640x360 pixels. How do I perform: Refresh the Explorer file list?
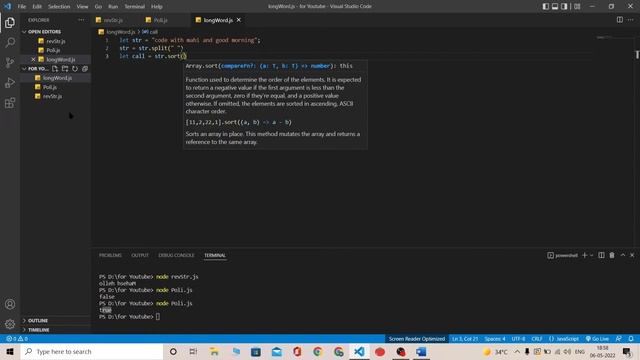[75, 69]
